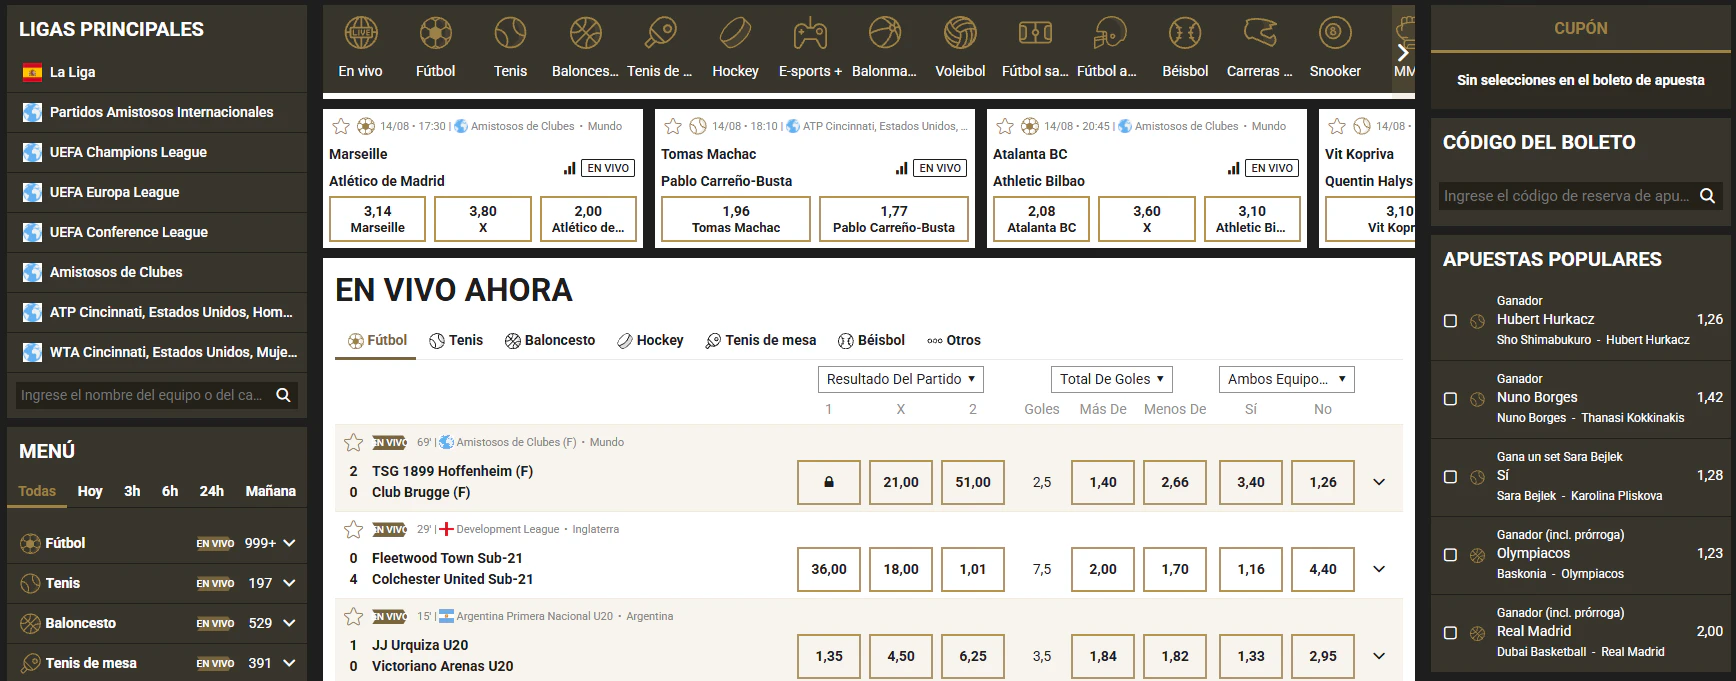This screenshot has width=1736, height=681.
Task: Open the Total De Goles dropdown
Action: (x=1111, y=379)
